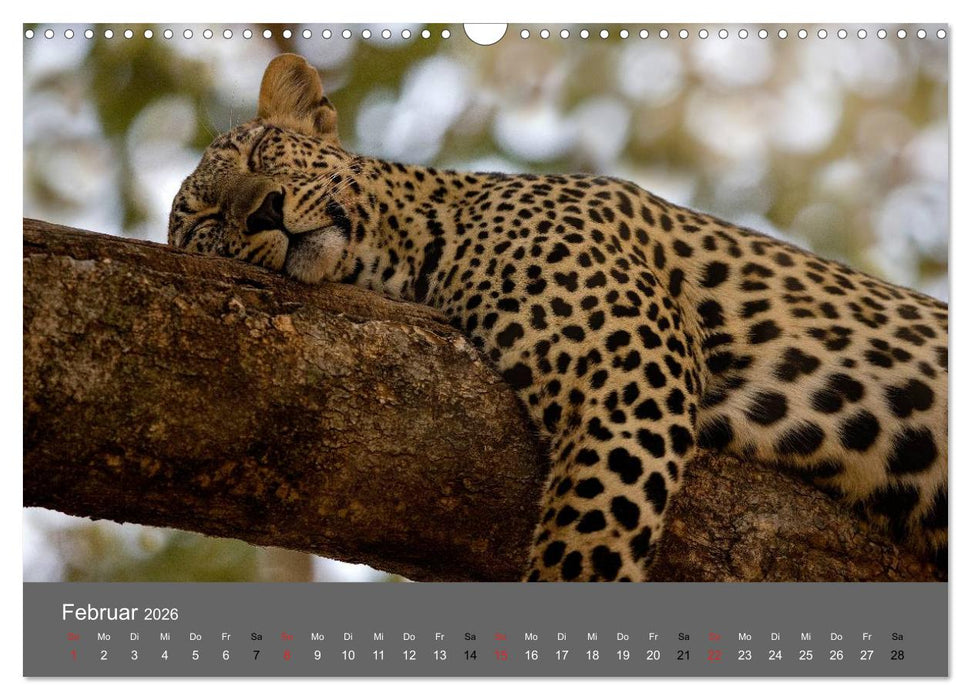Select the 'Mo' weekday label

coord(103,635)
